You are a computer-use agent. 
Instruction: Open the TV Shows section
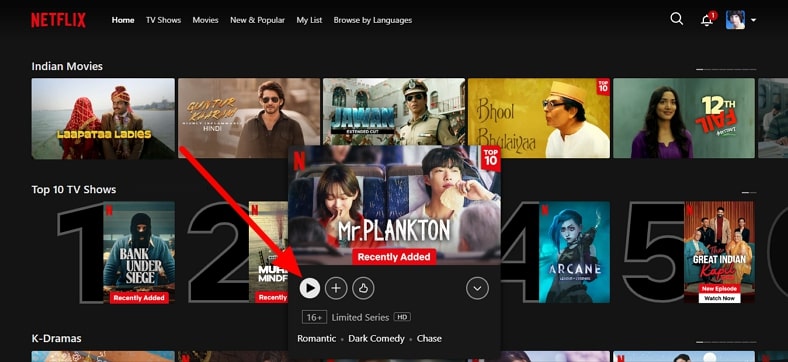point(163,20)
